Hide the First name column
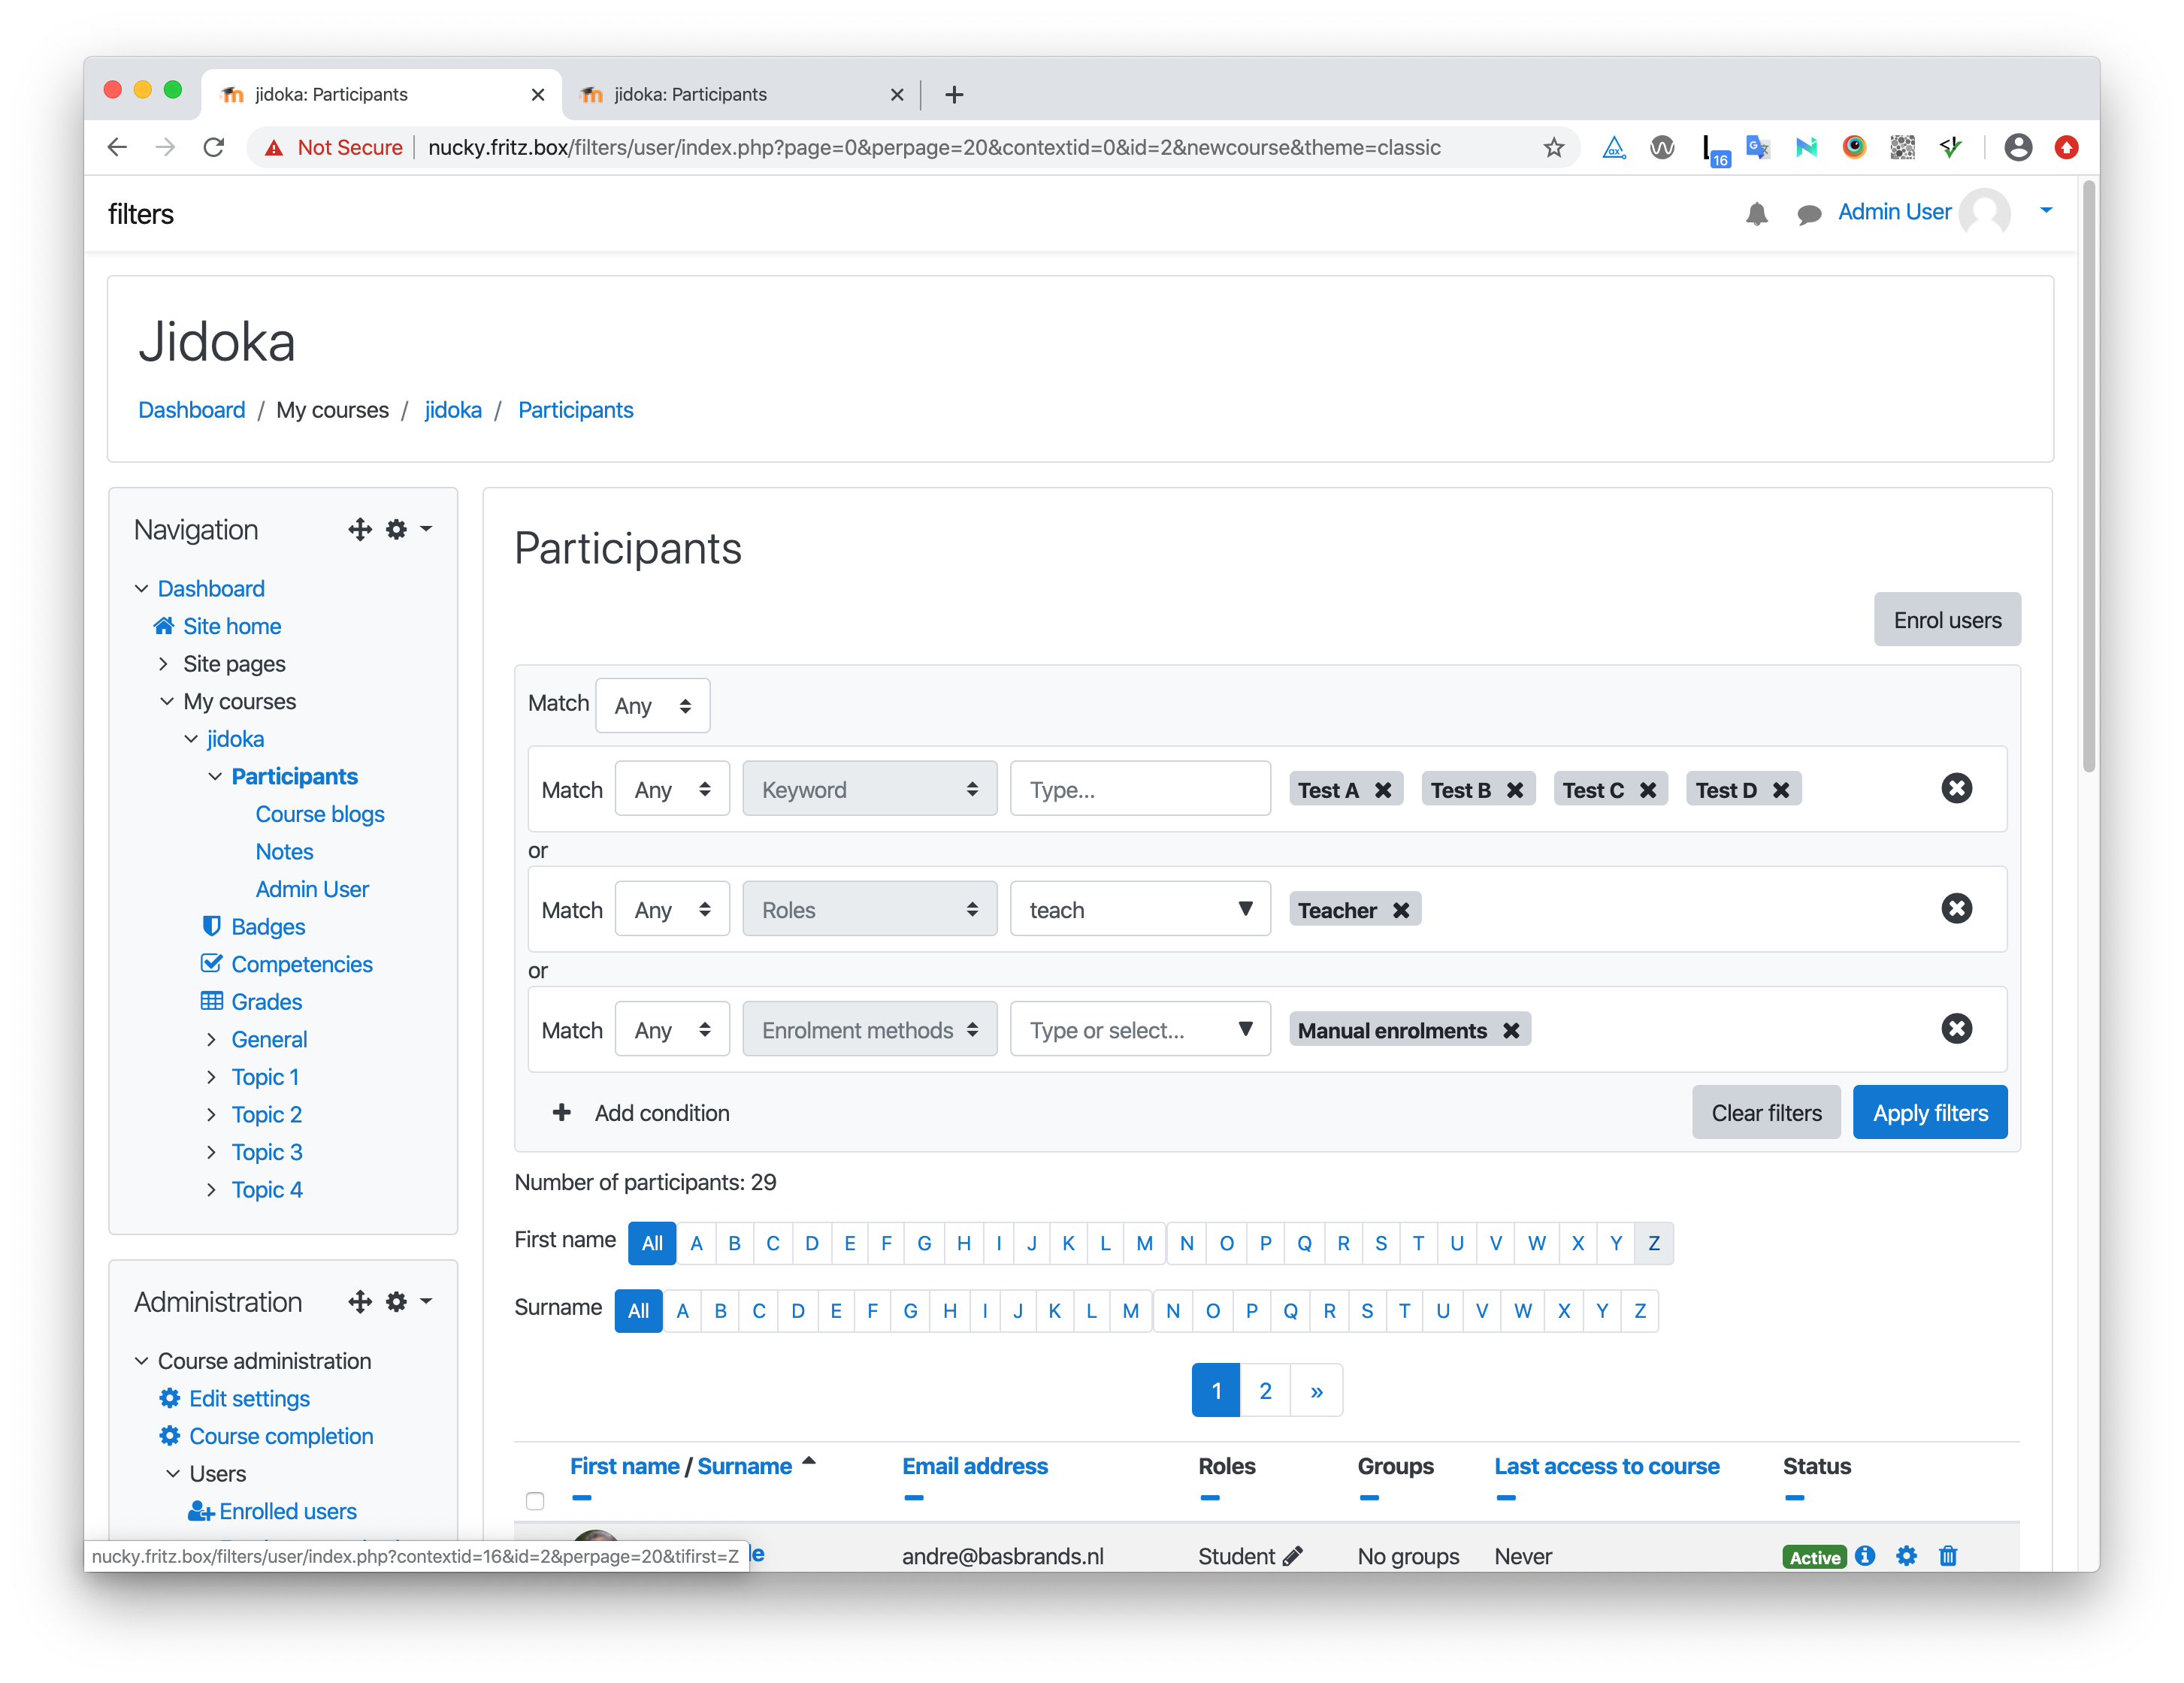Image resolution: width=2184 pixels, height=1683 pixels. point(581,1497)
